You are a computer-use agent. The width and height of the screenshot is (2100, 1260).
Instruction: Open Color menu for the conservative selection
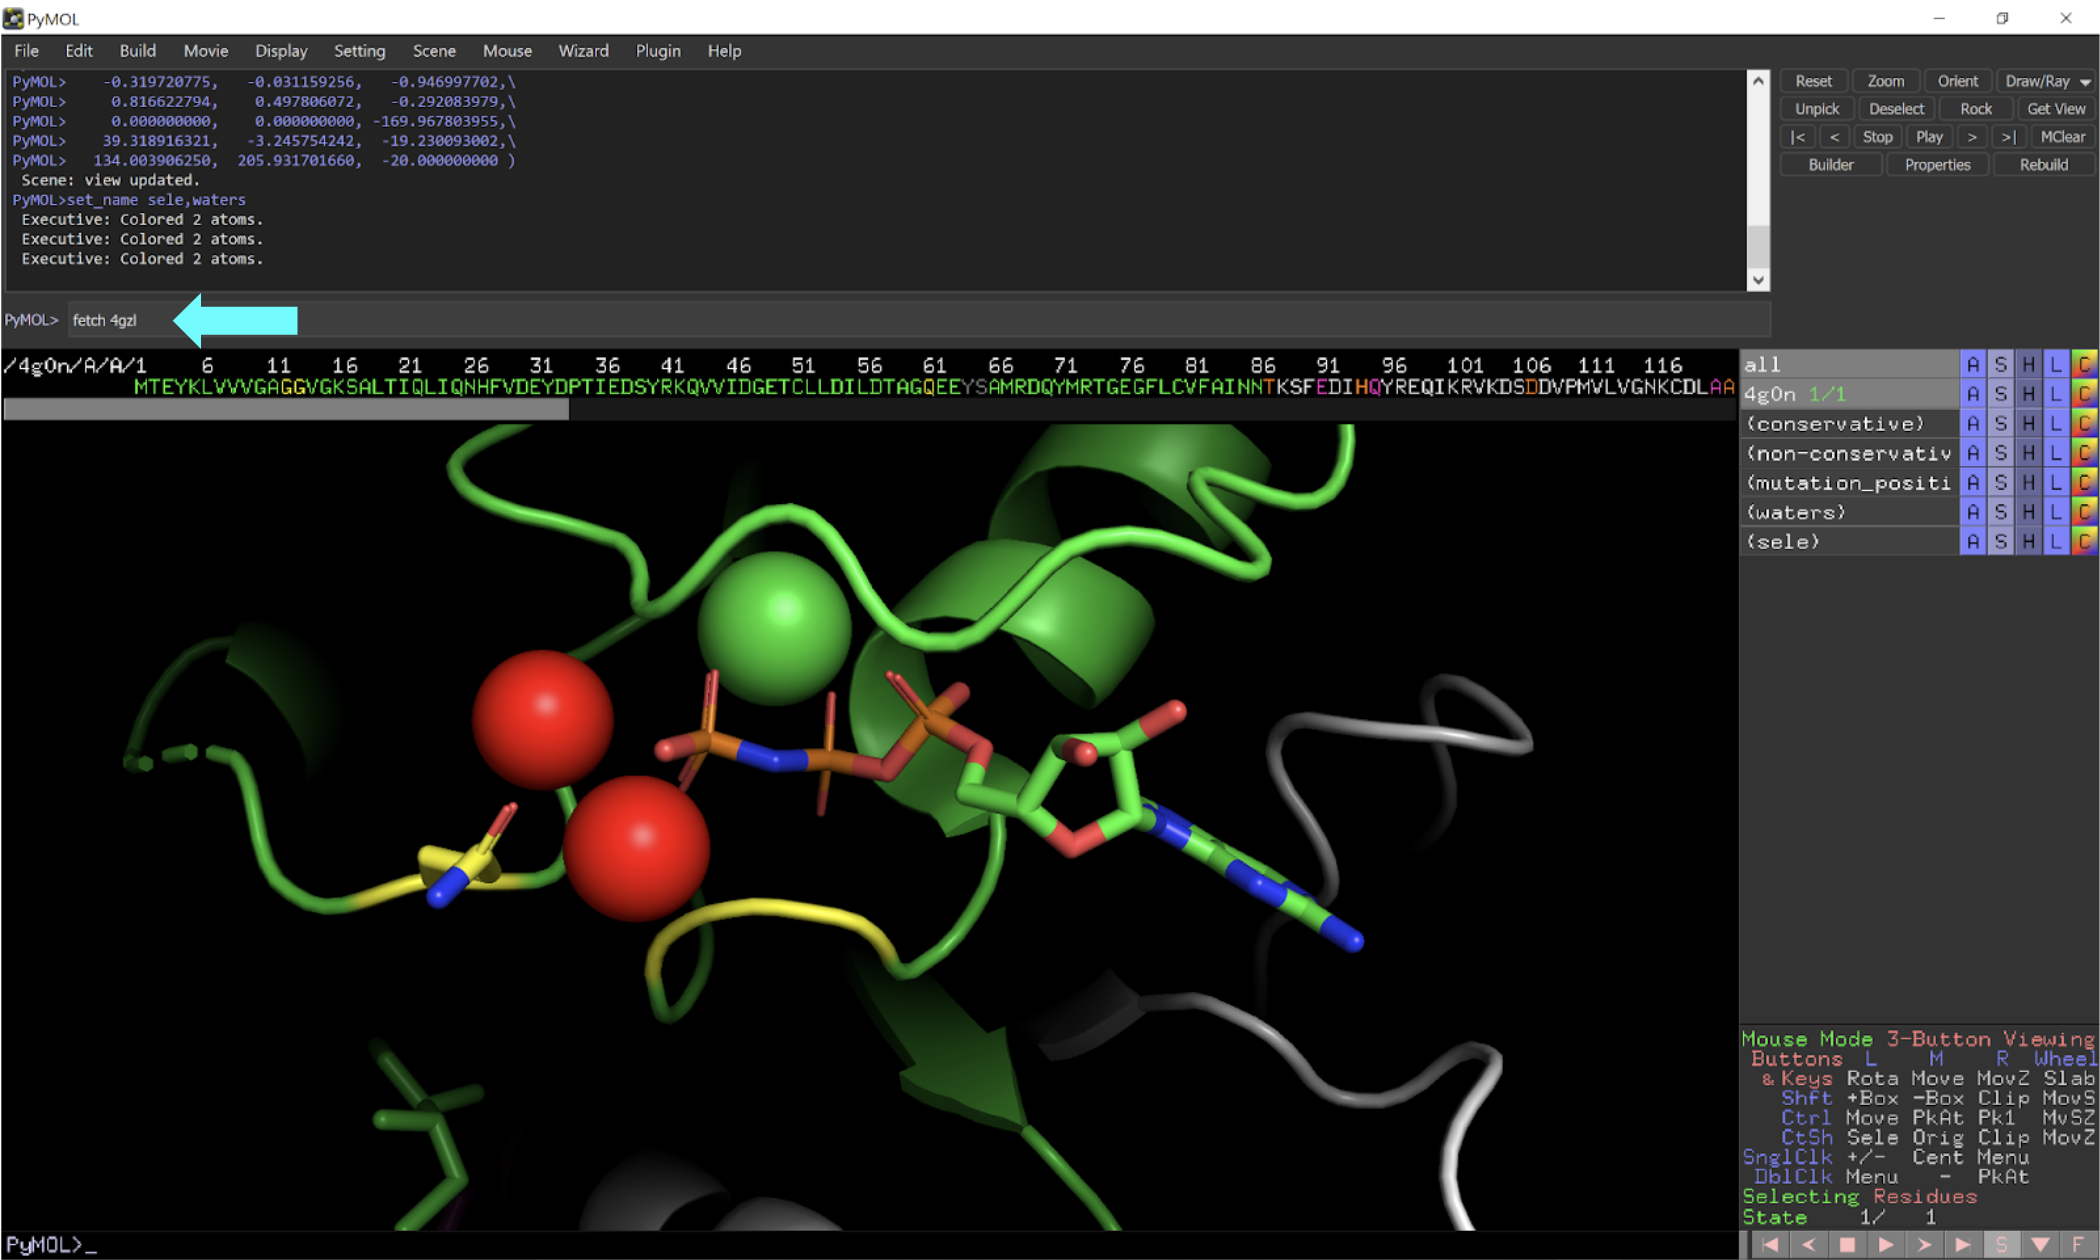click(x=2084, y=424)
